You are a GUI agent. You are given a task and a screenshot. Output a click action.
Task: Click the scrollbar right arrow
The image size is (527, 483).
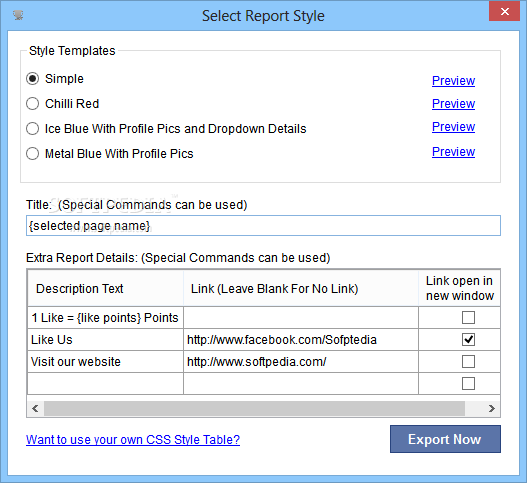coord(492,408)
